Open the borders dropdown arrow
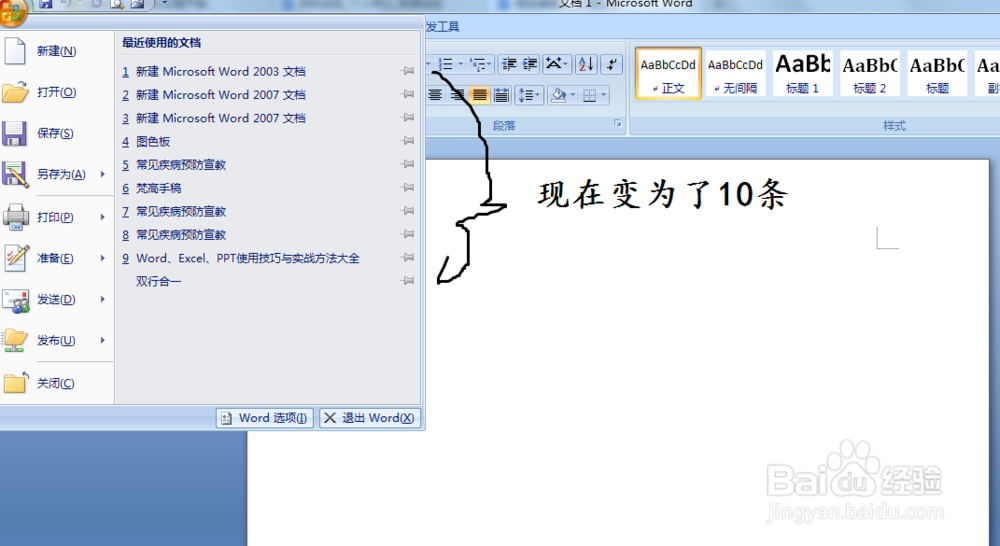The width and height of the screenshot is (1000, 546). [x=603, y=96]
